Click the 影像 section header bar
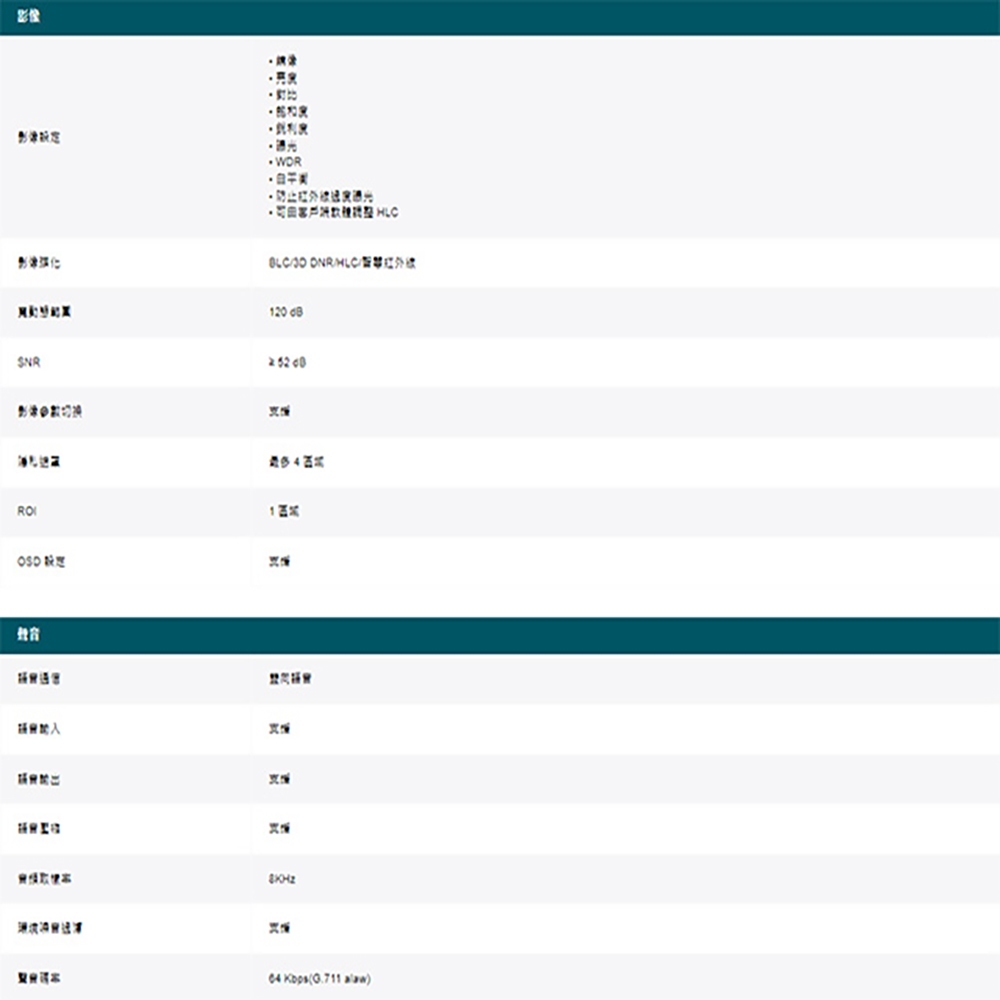 click(500, 18)
